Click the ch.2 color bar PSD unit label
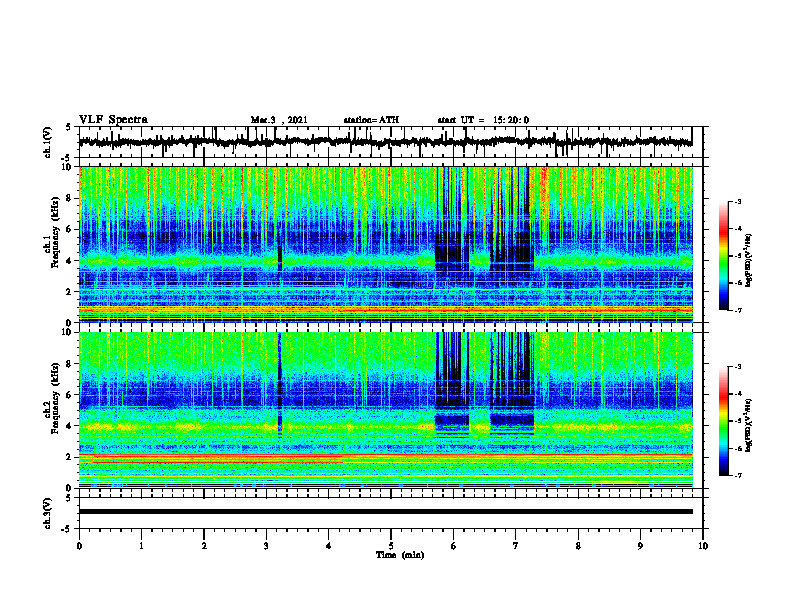 [748, 426]
